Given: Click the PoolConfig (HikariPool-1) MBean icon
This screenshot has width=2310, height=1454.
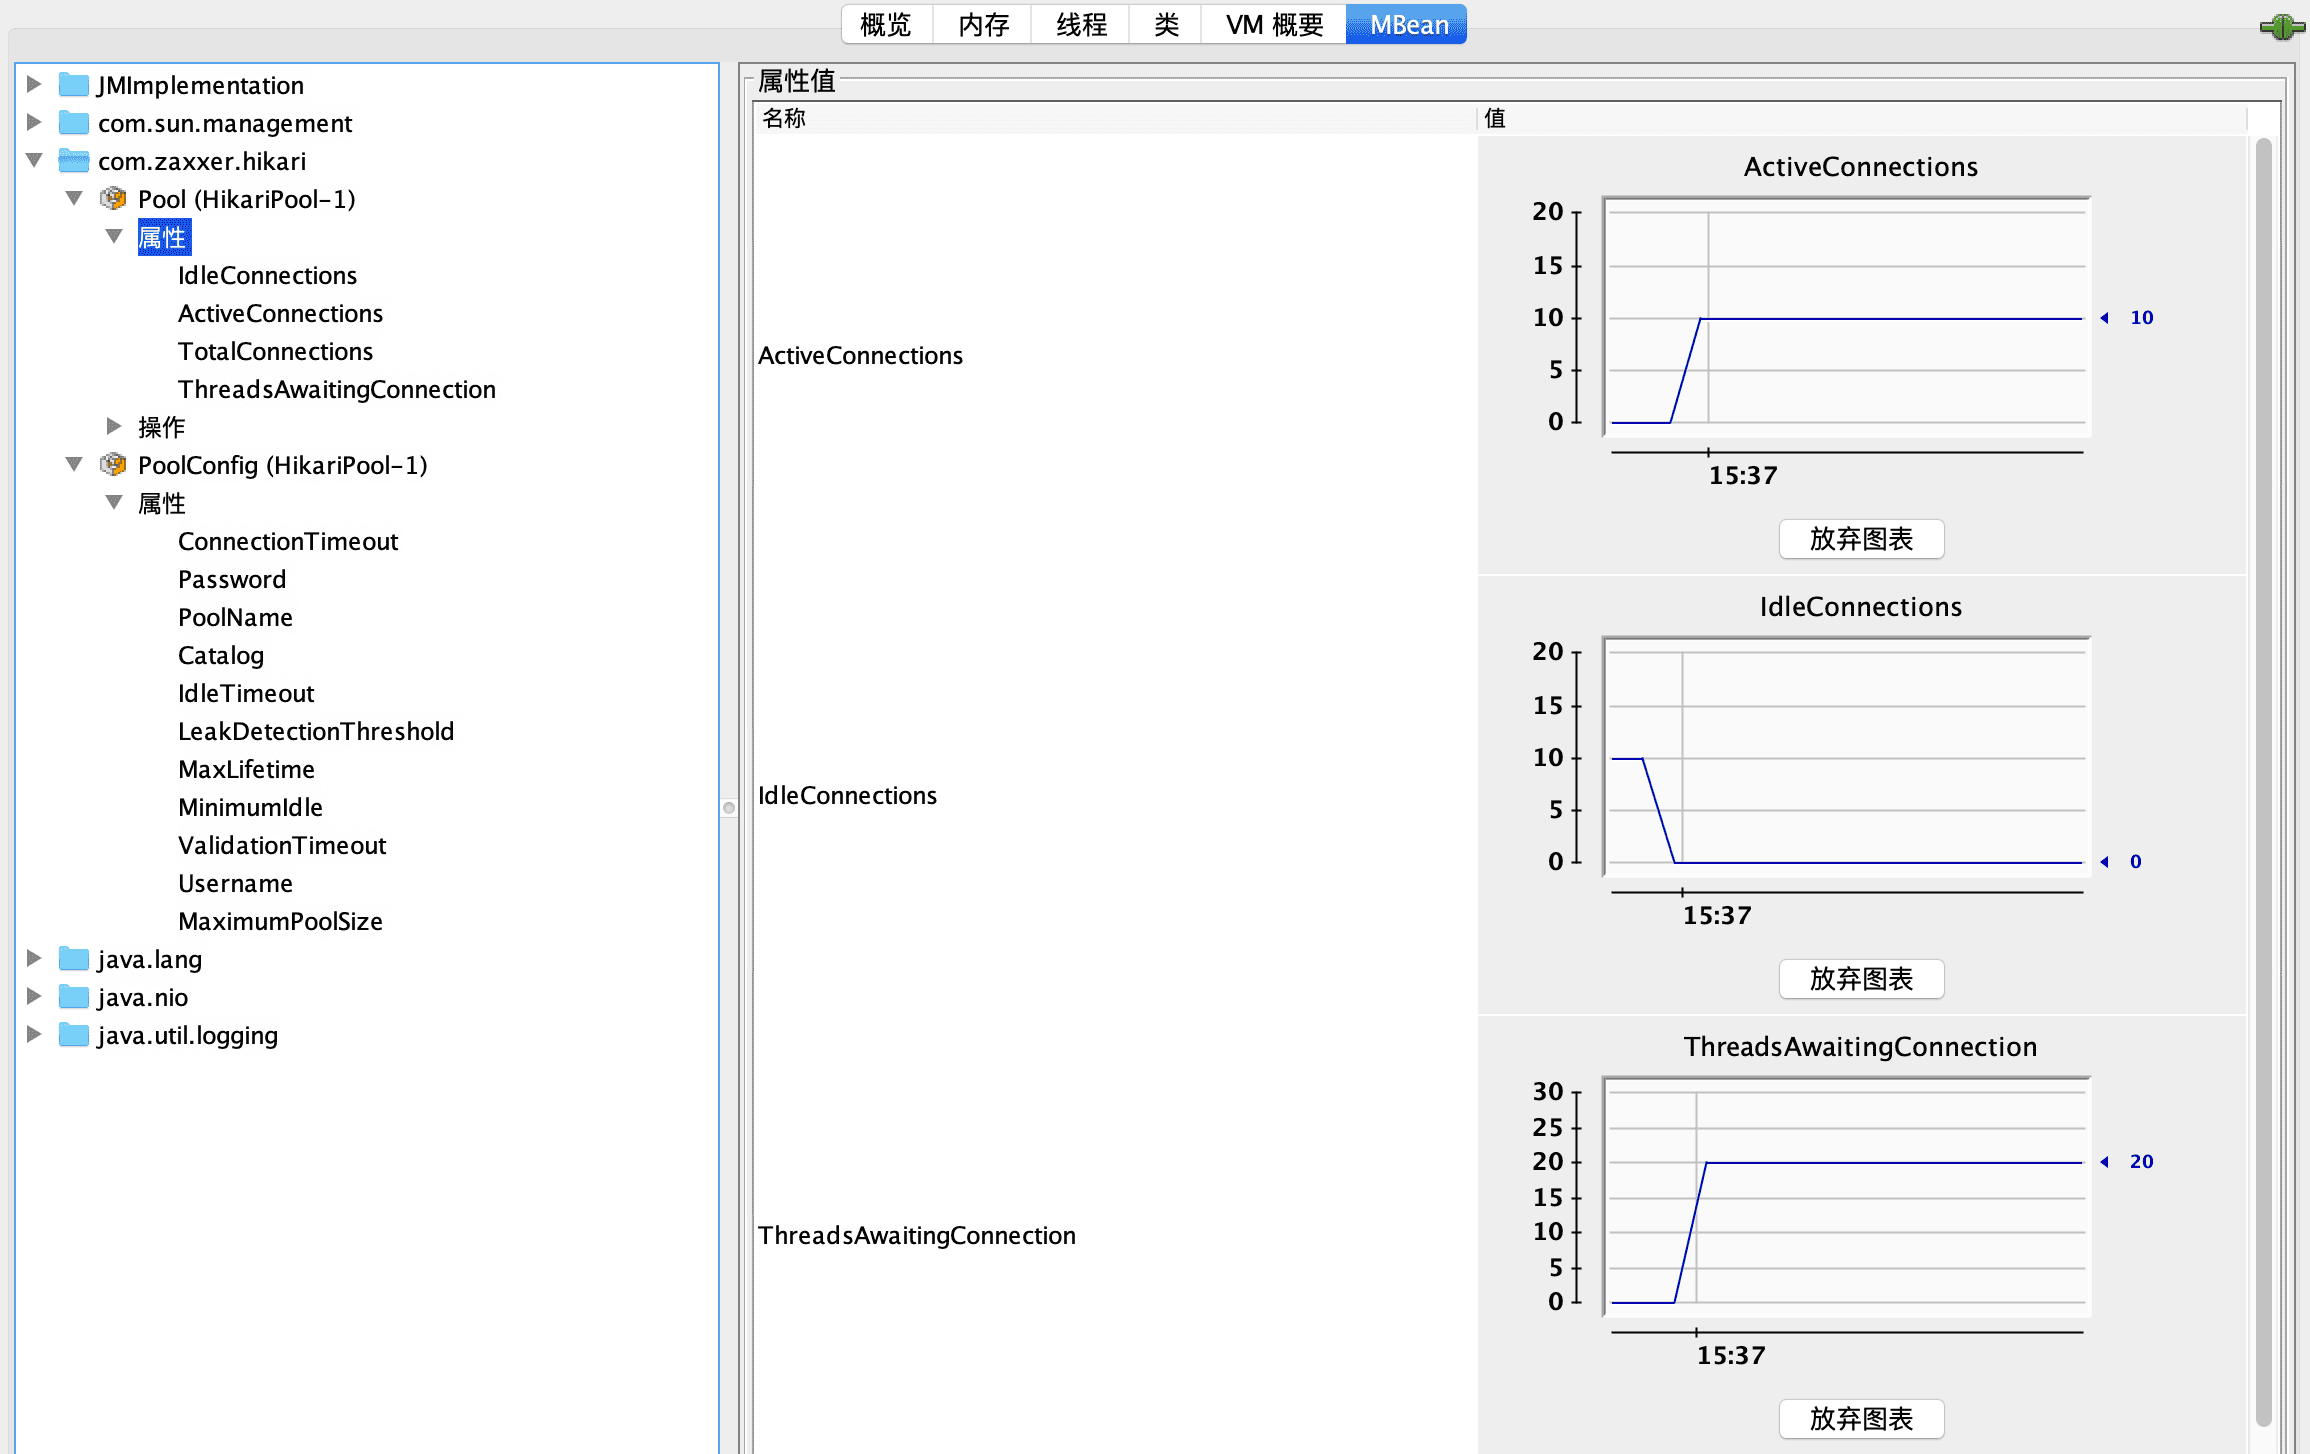Looking at the screenshot, I should (113, 465).
